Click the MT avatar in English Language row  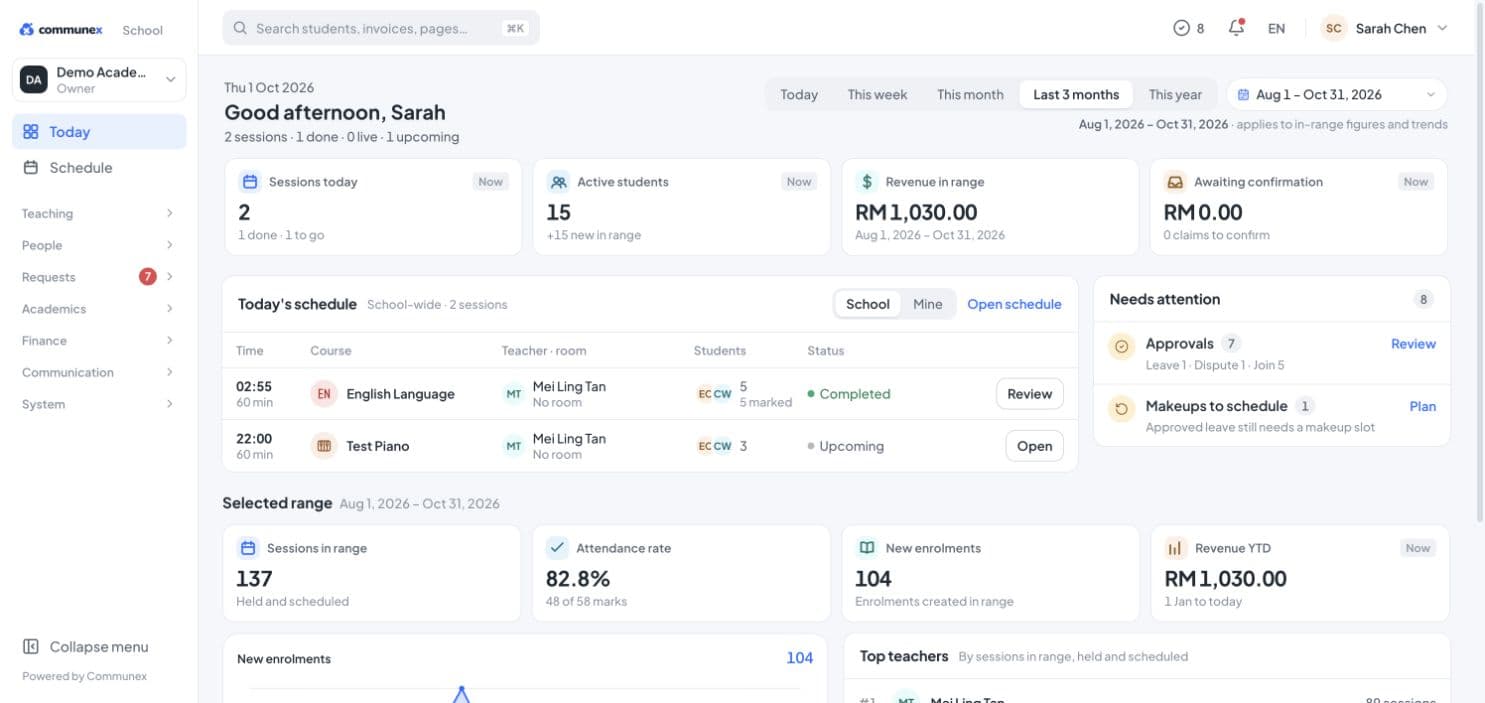(514, 394)
